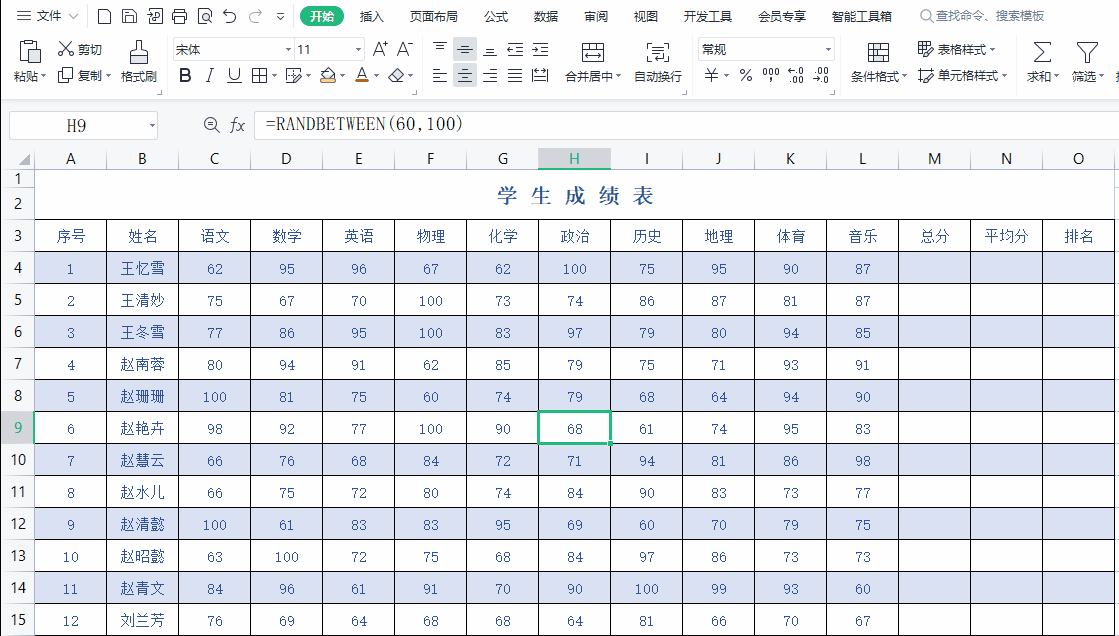Toggle 自动换行 wrap text
Image resolution: width=1119 pixels, height=636 pixels.
tap(657, 61)
